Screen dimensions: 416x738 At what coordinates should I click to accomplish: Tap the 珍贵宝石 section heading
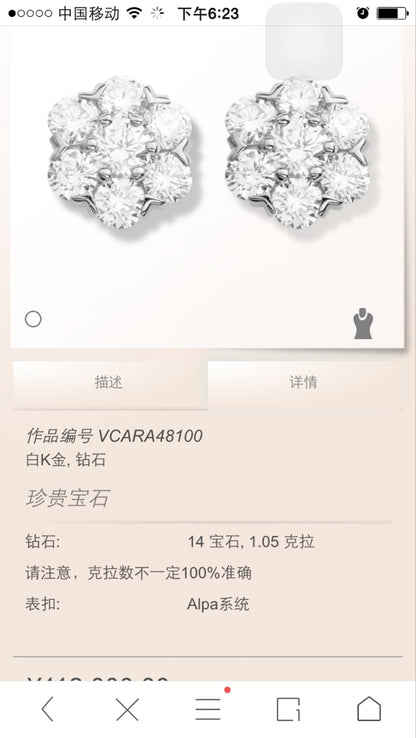coord(68,498)
